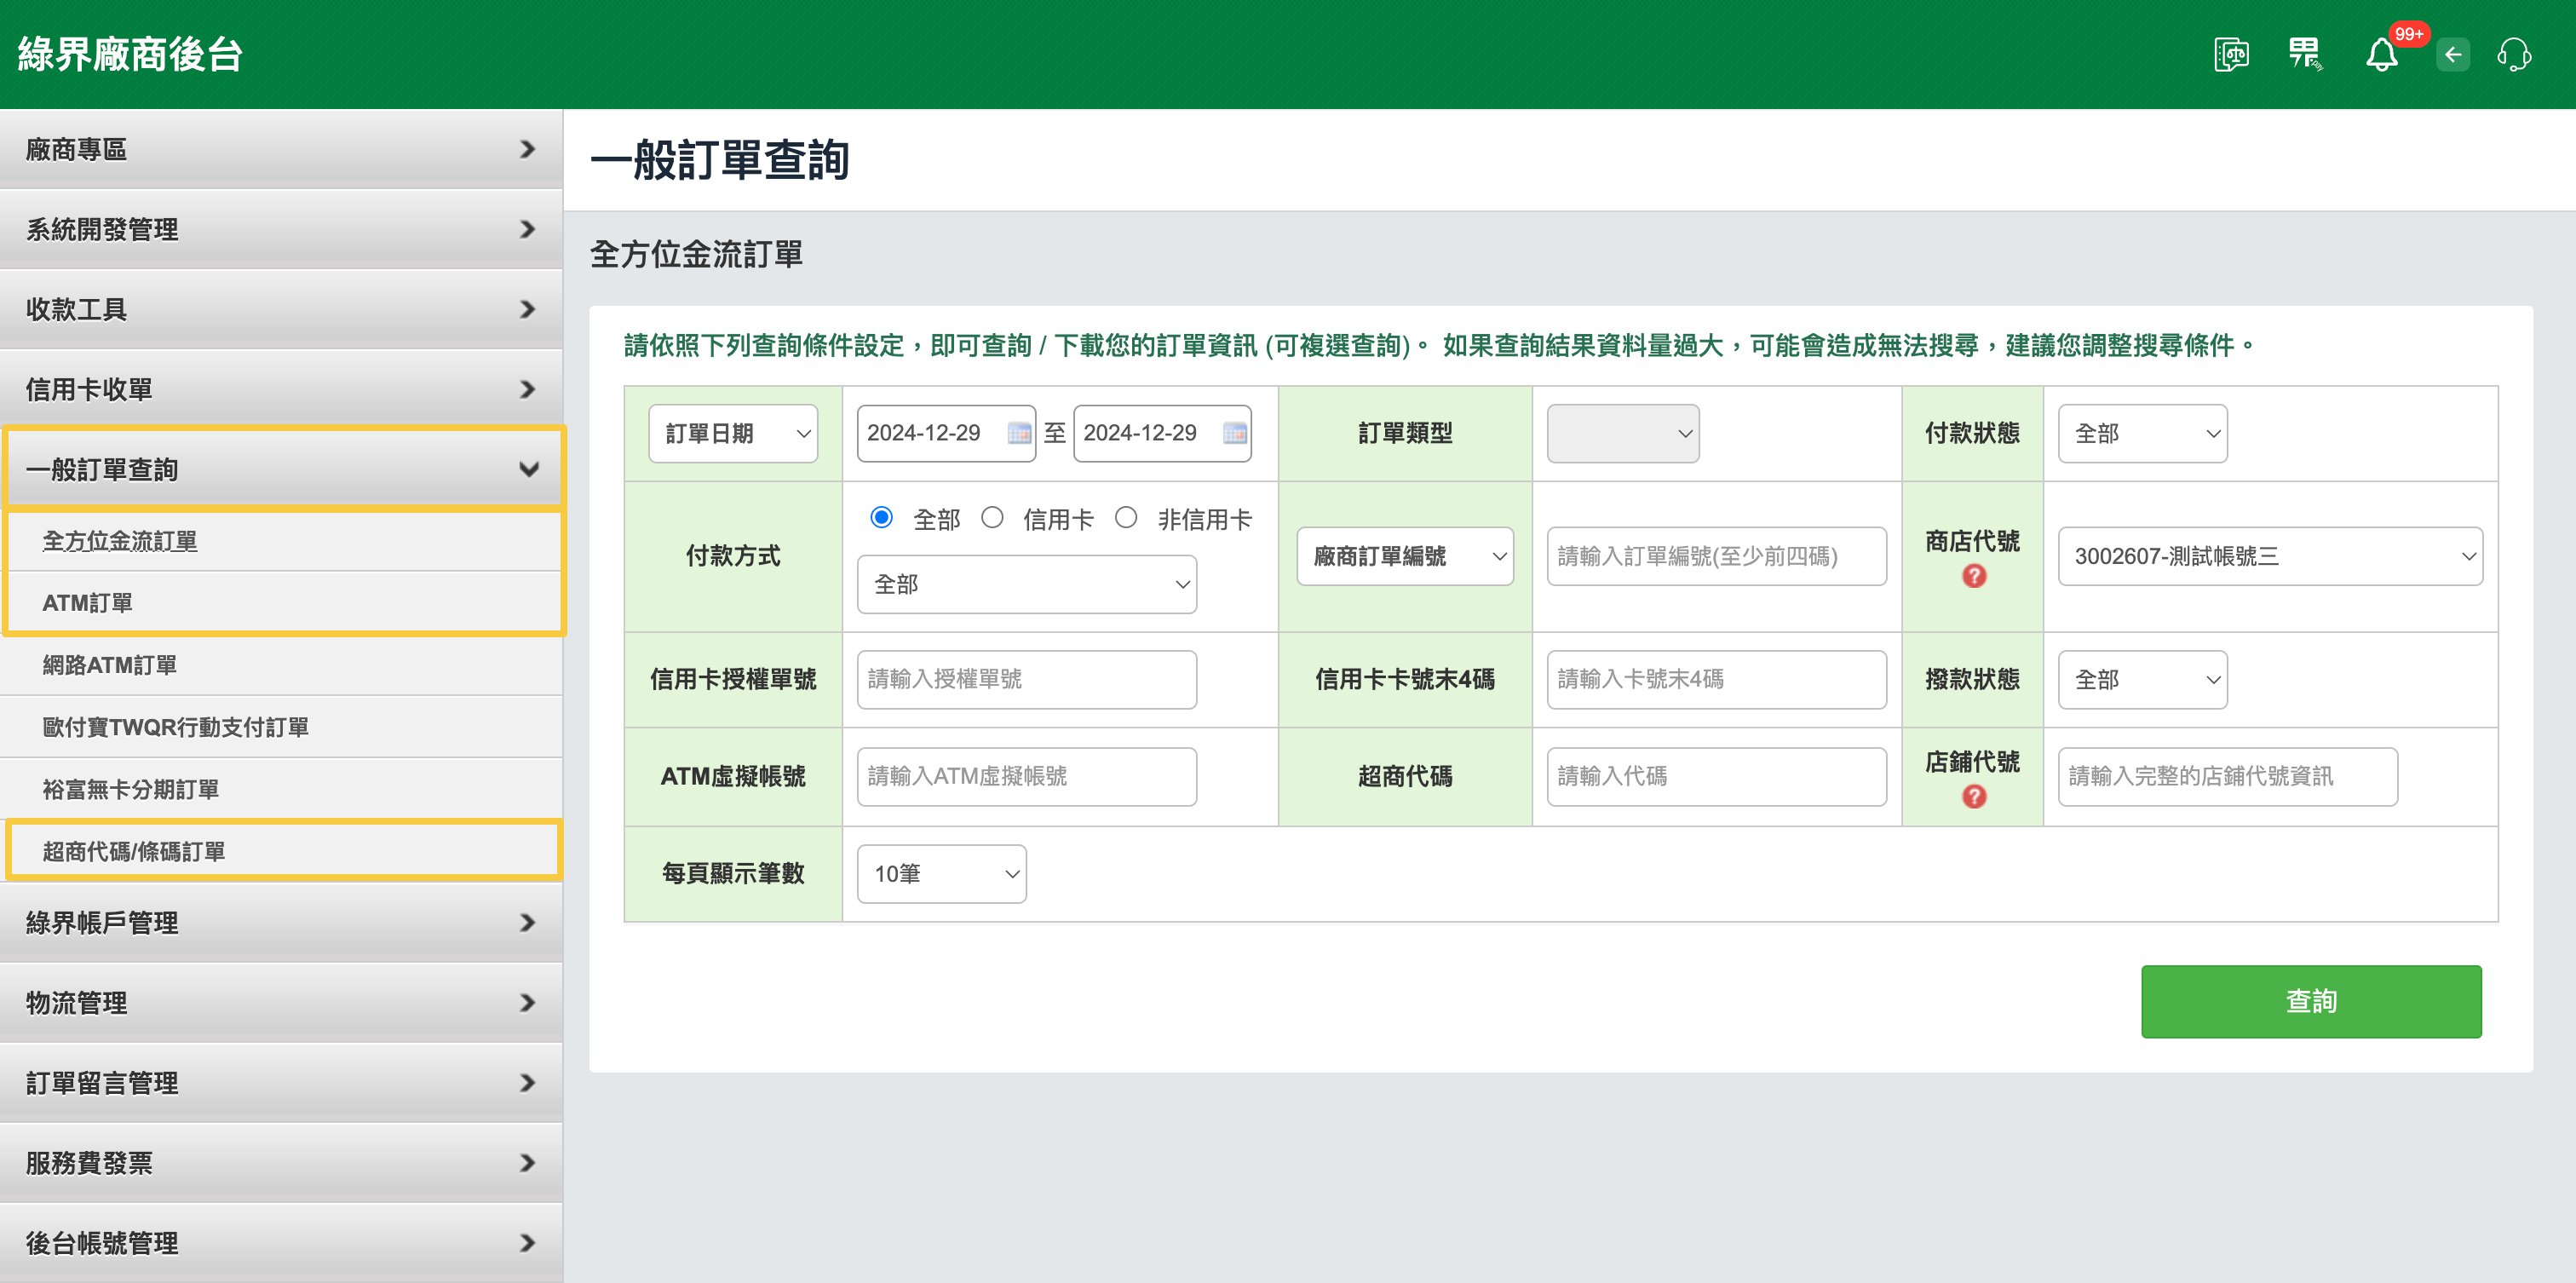This screenshot has height=1283, width=2576.
Task: Open calendar picker for start date
Action: (x=1018, y=433)
